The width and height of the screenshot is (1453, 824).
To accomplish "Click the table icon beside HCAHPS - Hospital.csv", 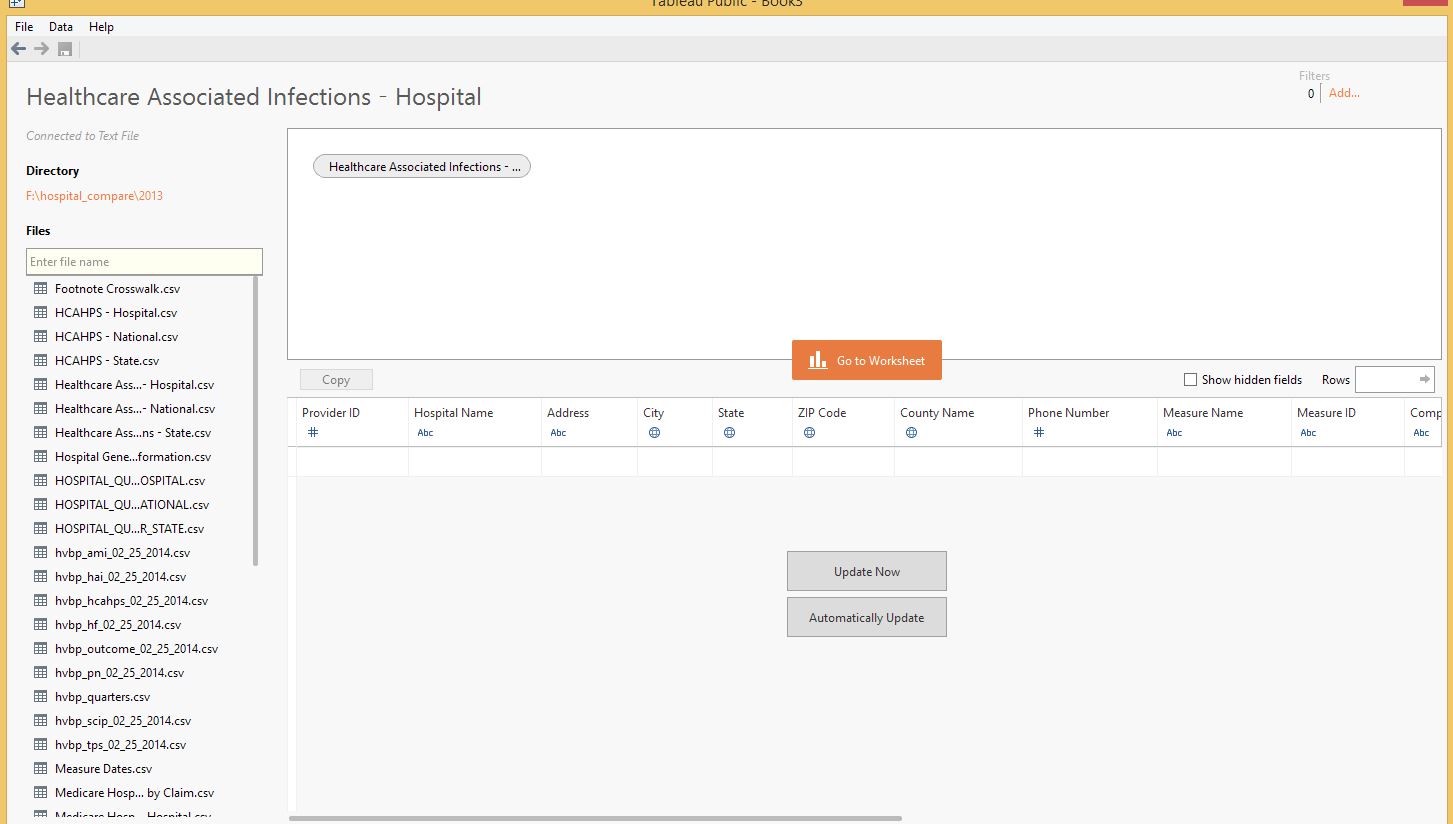I will coord(41,312).
